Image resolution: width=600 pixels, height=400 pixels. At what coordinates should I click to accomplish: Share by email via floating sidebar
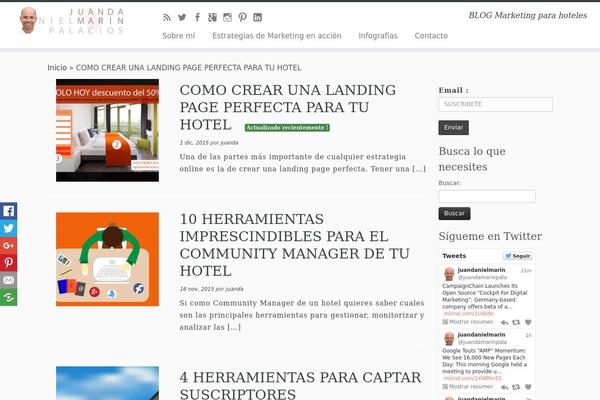click(x=8, y=280)
